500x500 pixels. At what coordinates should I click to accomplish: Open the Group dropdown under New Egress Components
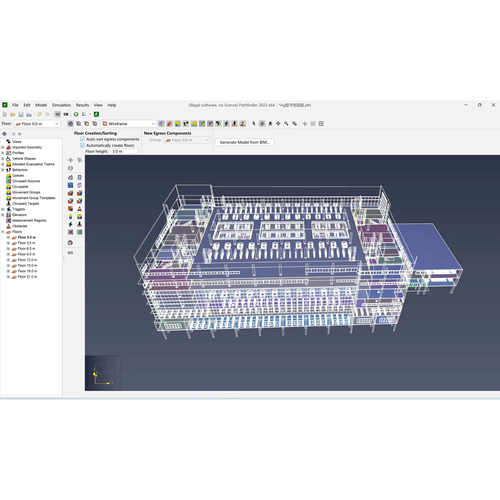pyautogui.click(x=186, y=140)
